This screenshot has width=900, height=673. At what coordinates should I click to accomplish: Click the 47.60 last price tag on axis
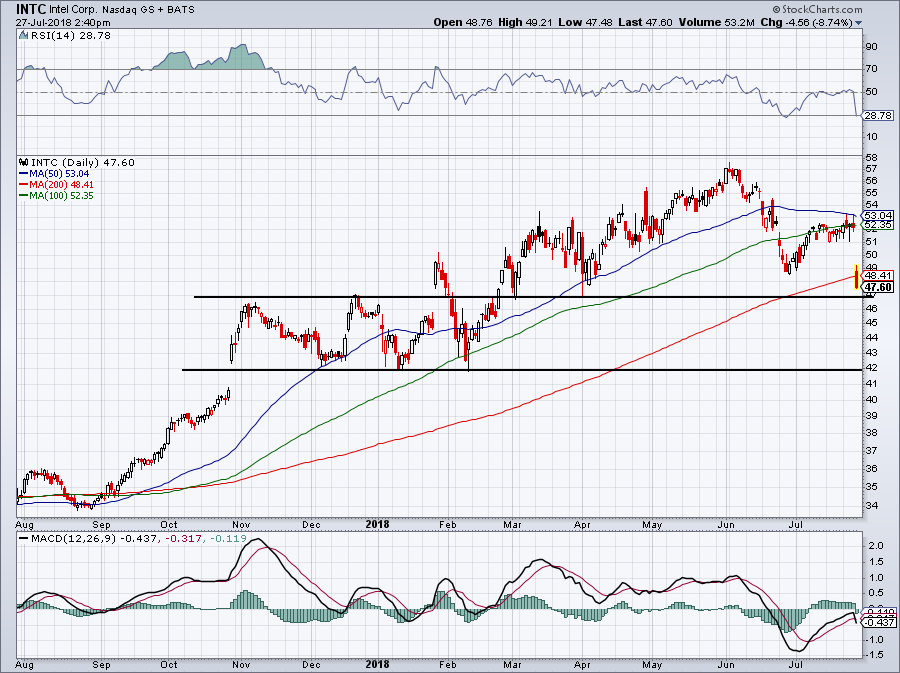[879, 287]
